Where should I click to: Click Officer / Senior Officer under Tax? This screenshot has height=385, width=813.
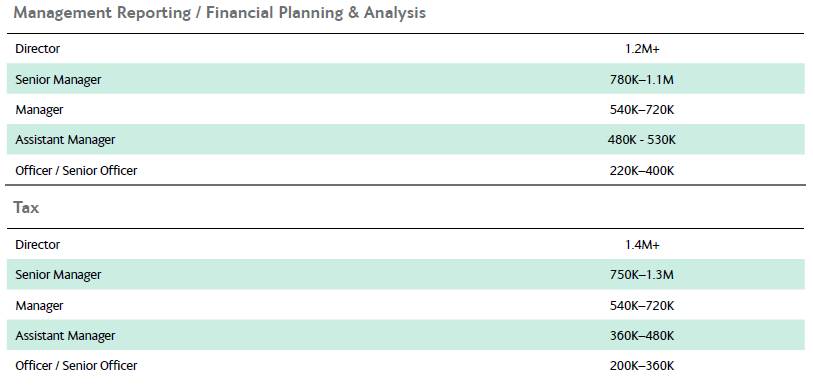tap(76, 365)
